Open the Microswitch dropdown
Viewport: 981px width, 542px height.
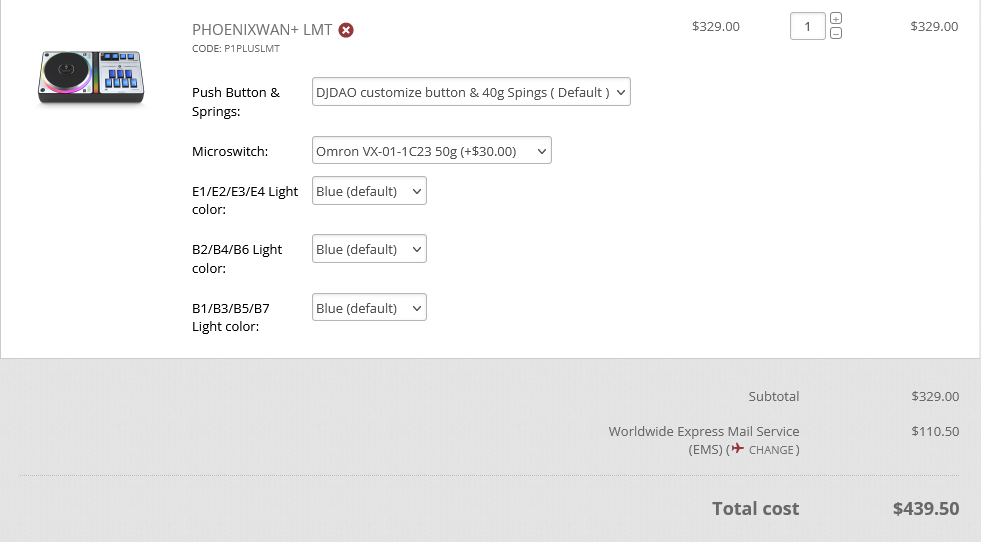tap(432, 151)
